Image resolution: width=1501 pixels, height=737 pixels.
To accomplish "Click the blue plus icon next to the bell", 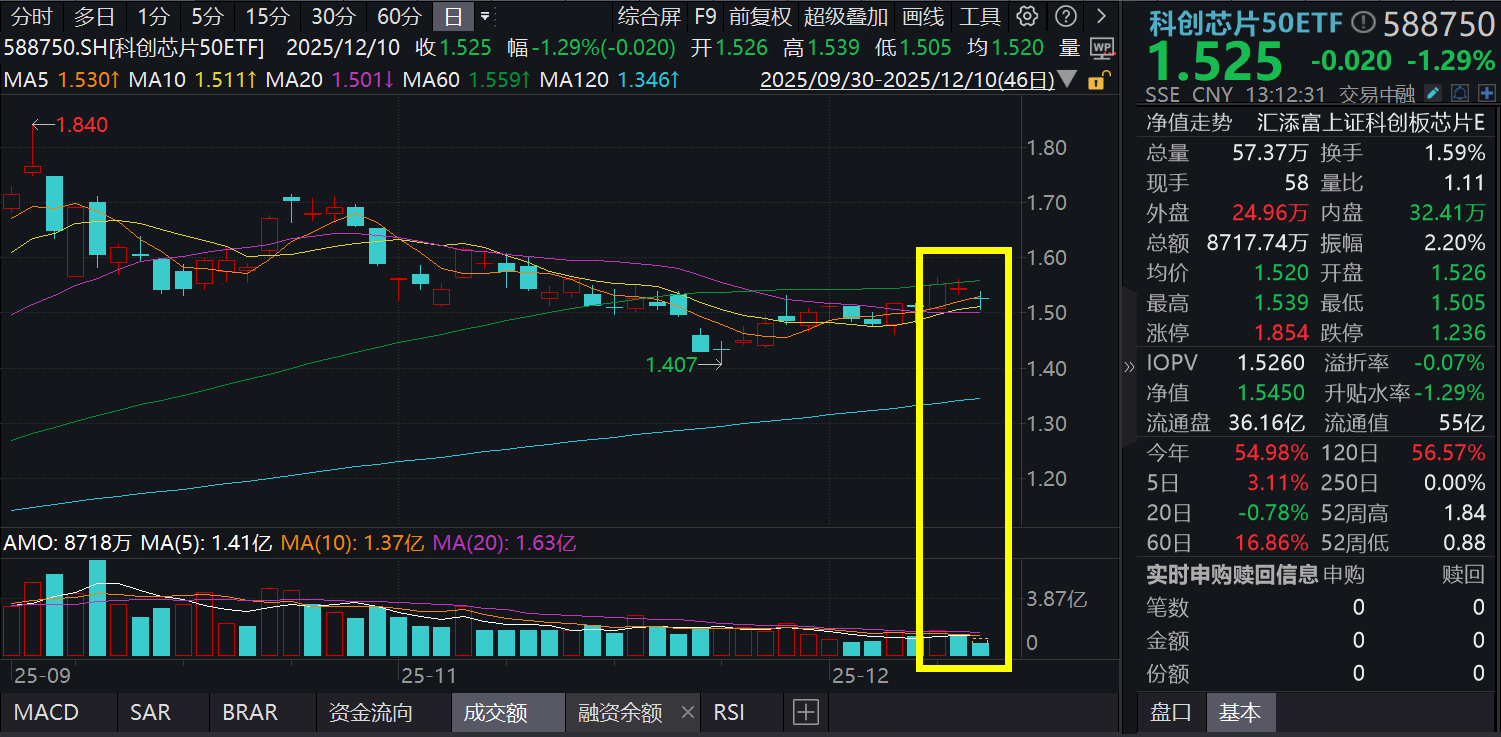I will (x=1486, y=93).
